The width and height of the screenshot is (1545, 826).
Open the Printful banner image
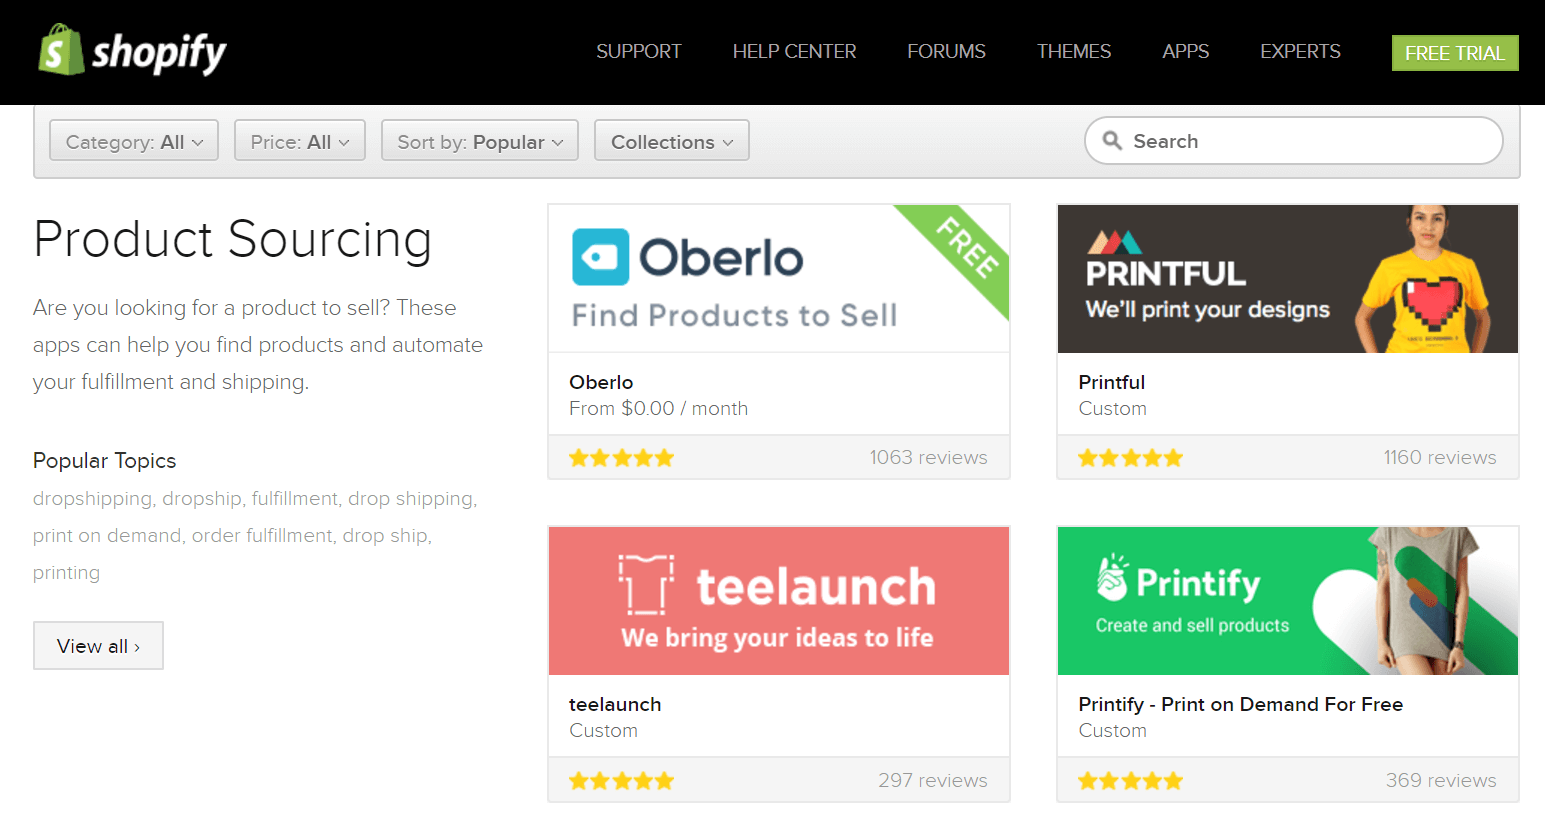coord(1288,278)
